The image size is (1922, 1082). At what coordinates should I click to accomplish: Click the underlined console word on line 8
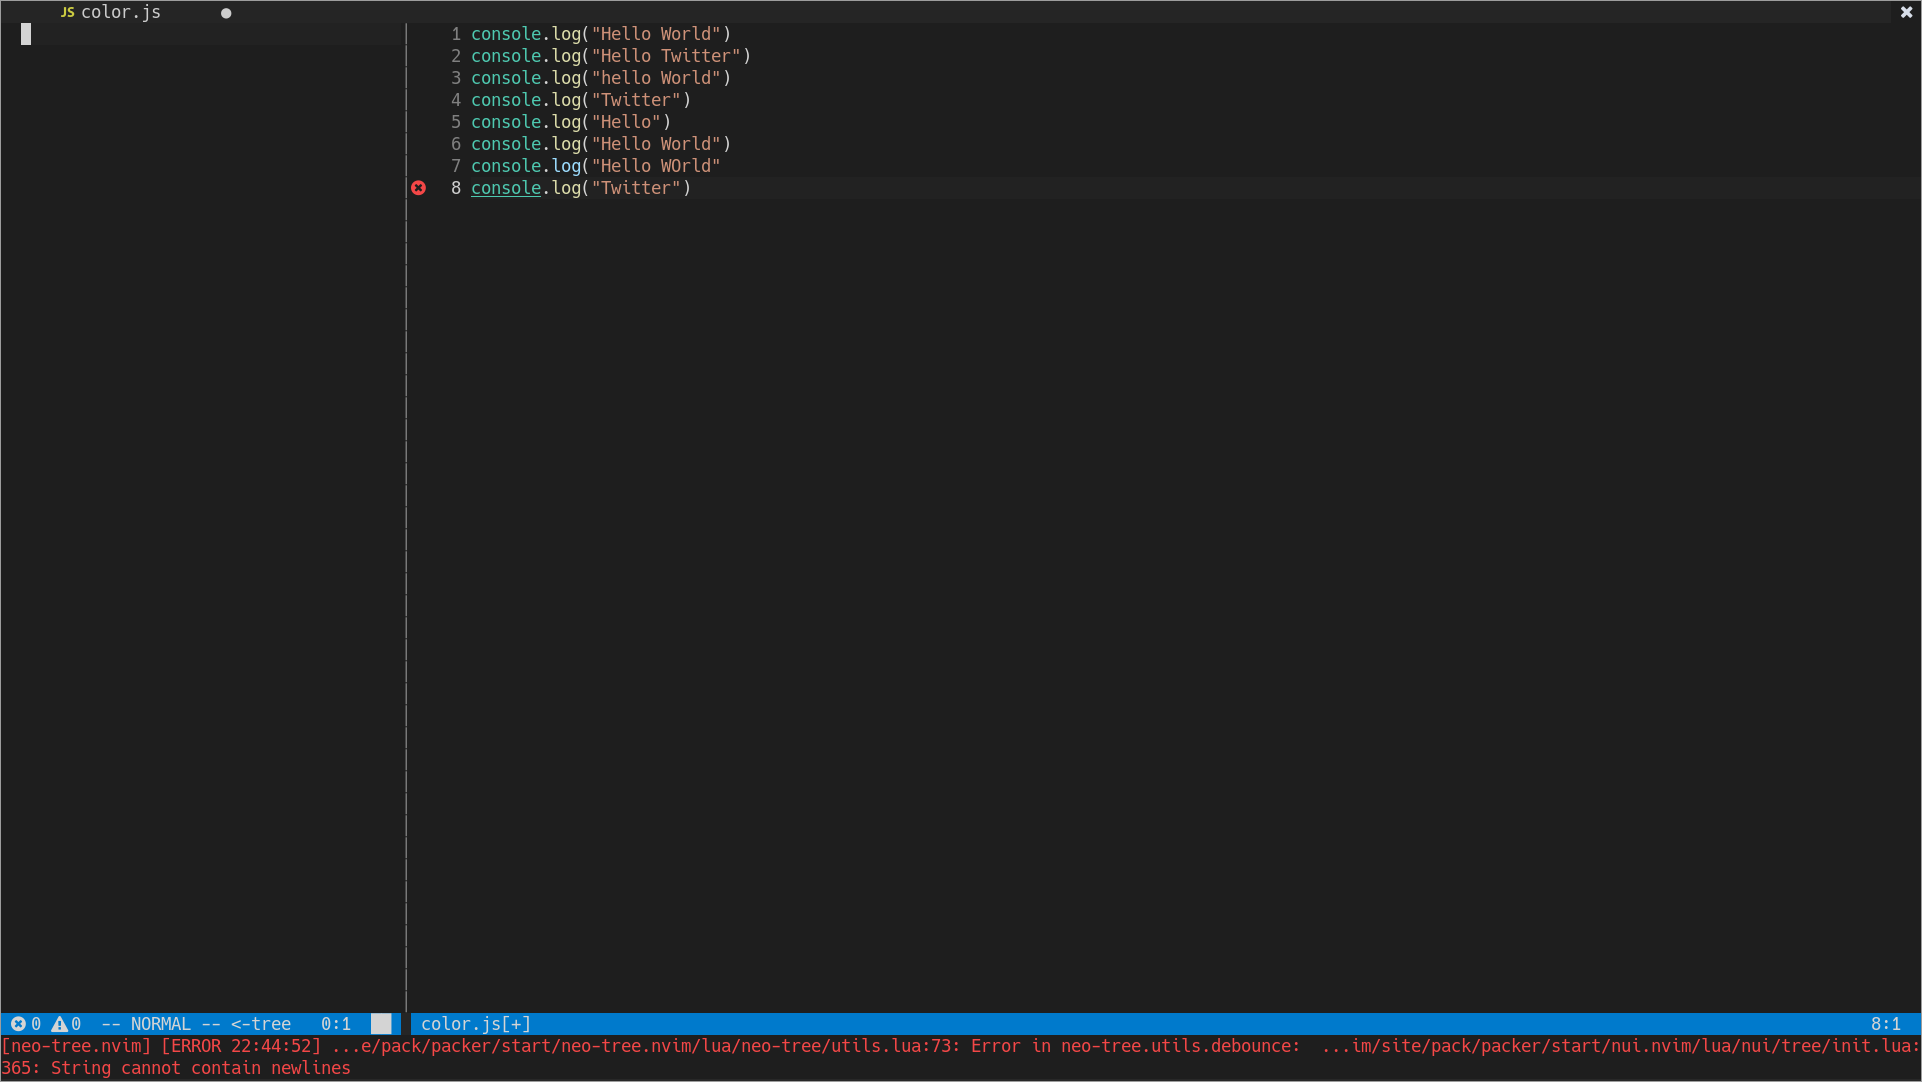pos(506,188)
